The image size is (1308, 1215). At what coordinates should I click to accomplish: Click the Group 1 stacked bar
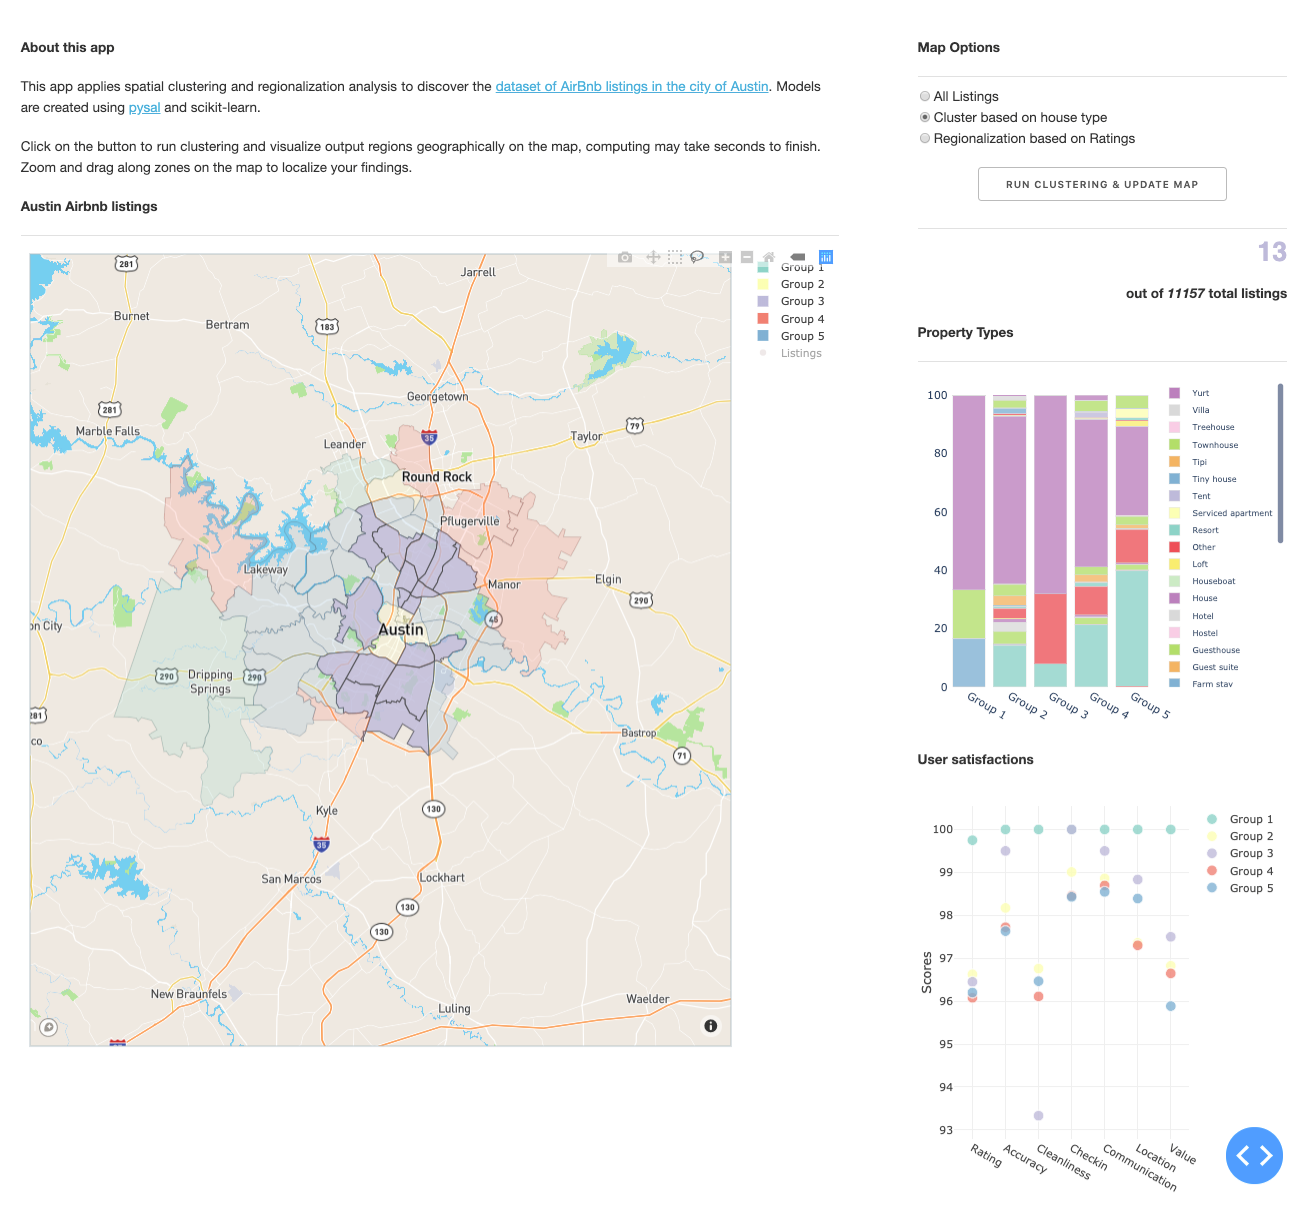tap(969, 541)
